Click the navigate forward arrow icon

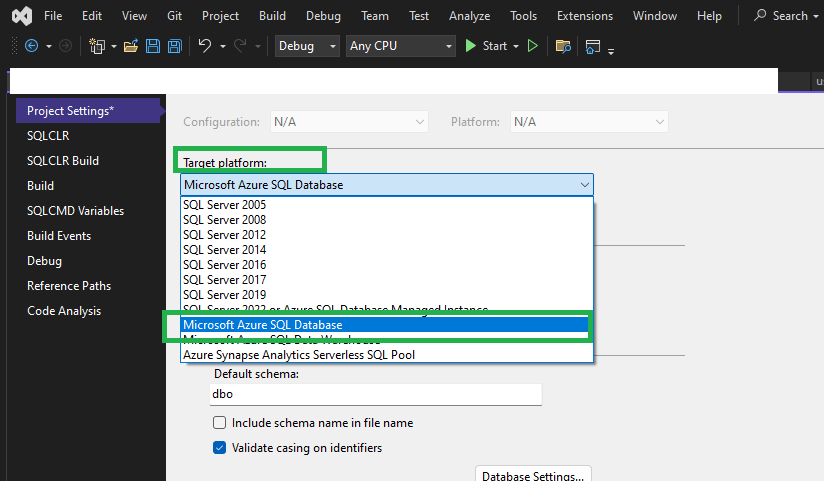pos(66,47)
